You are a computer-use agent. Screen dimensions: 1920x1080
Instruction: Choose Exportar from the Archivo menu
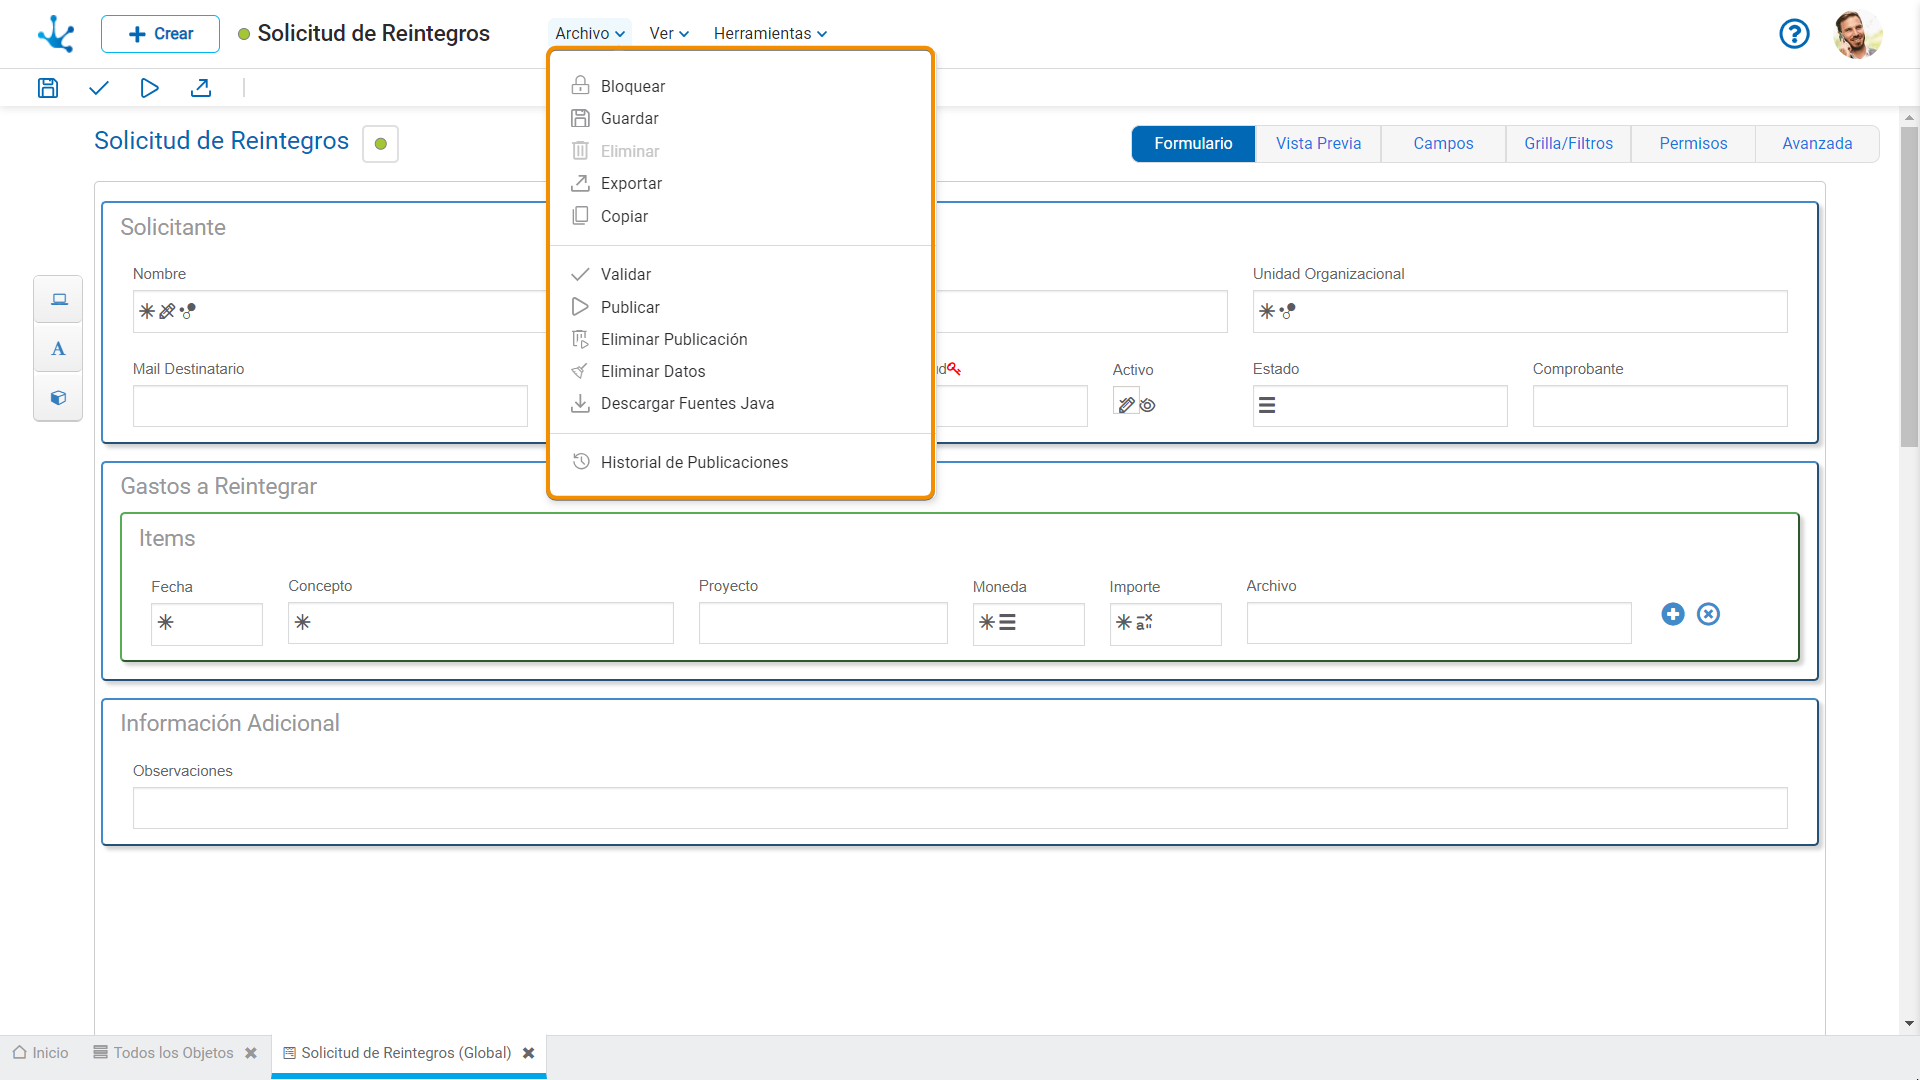coord(740,183)
